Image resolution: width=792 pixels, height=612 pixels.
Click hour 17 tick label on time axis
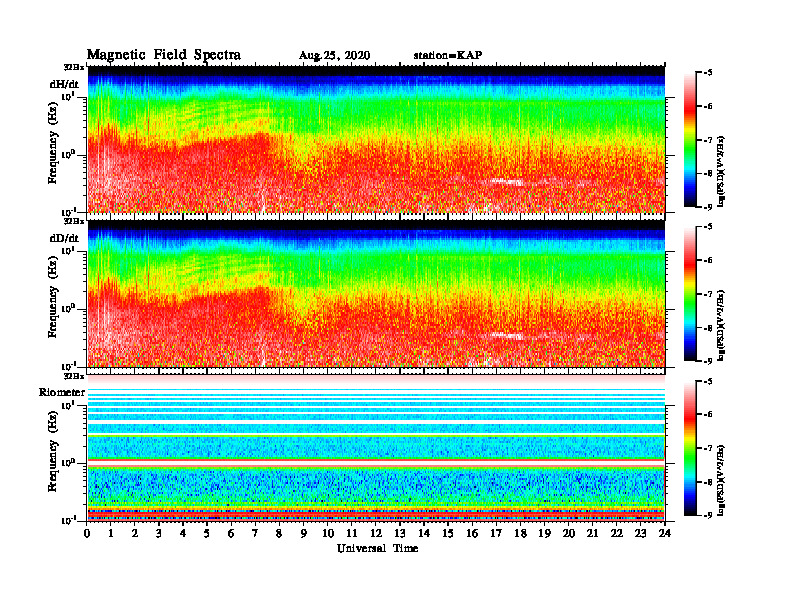tap(496, 533)
